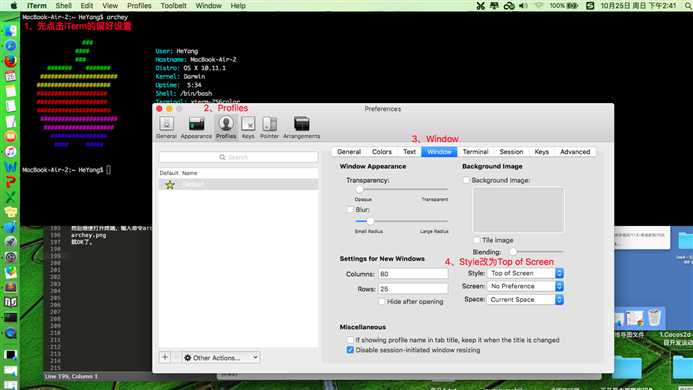Click the Columns input field
Screen dimensions: 693x390
coord(413,274)
